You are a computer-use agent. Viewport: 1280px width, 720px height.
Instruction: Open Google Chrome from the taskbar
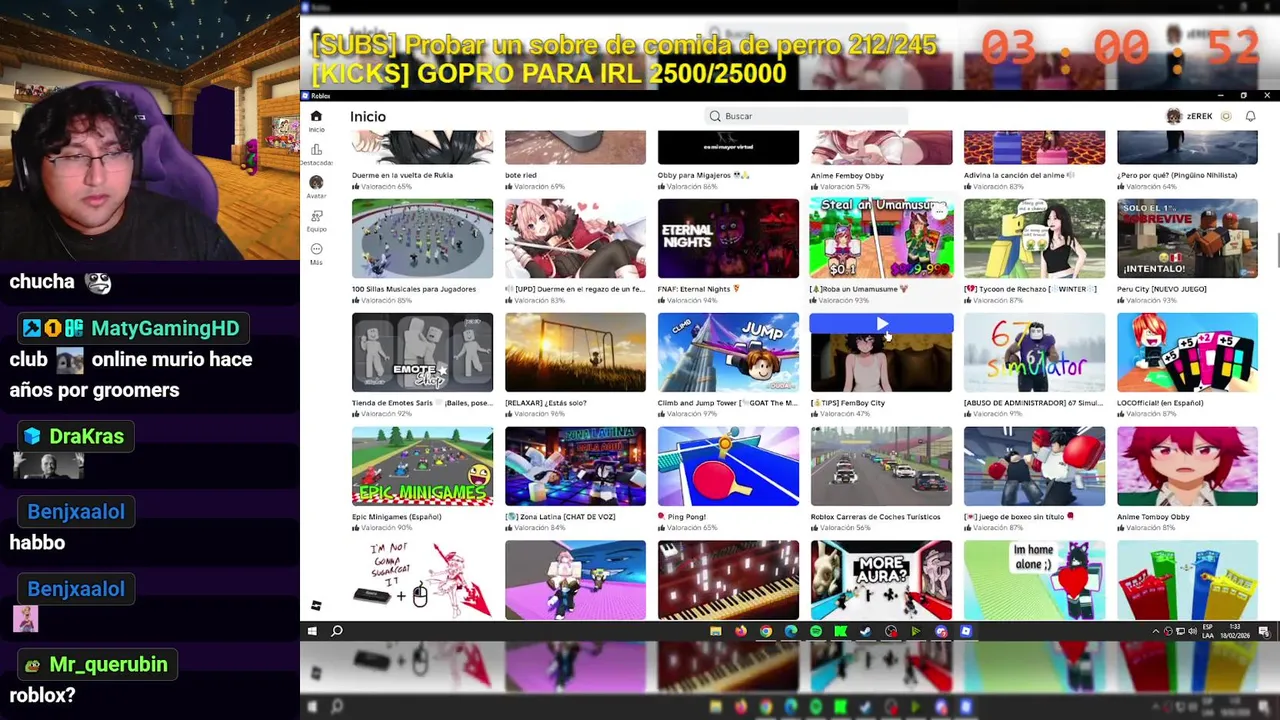coord(765,631)
